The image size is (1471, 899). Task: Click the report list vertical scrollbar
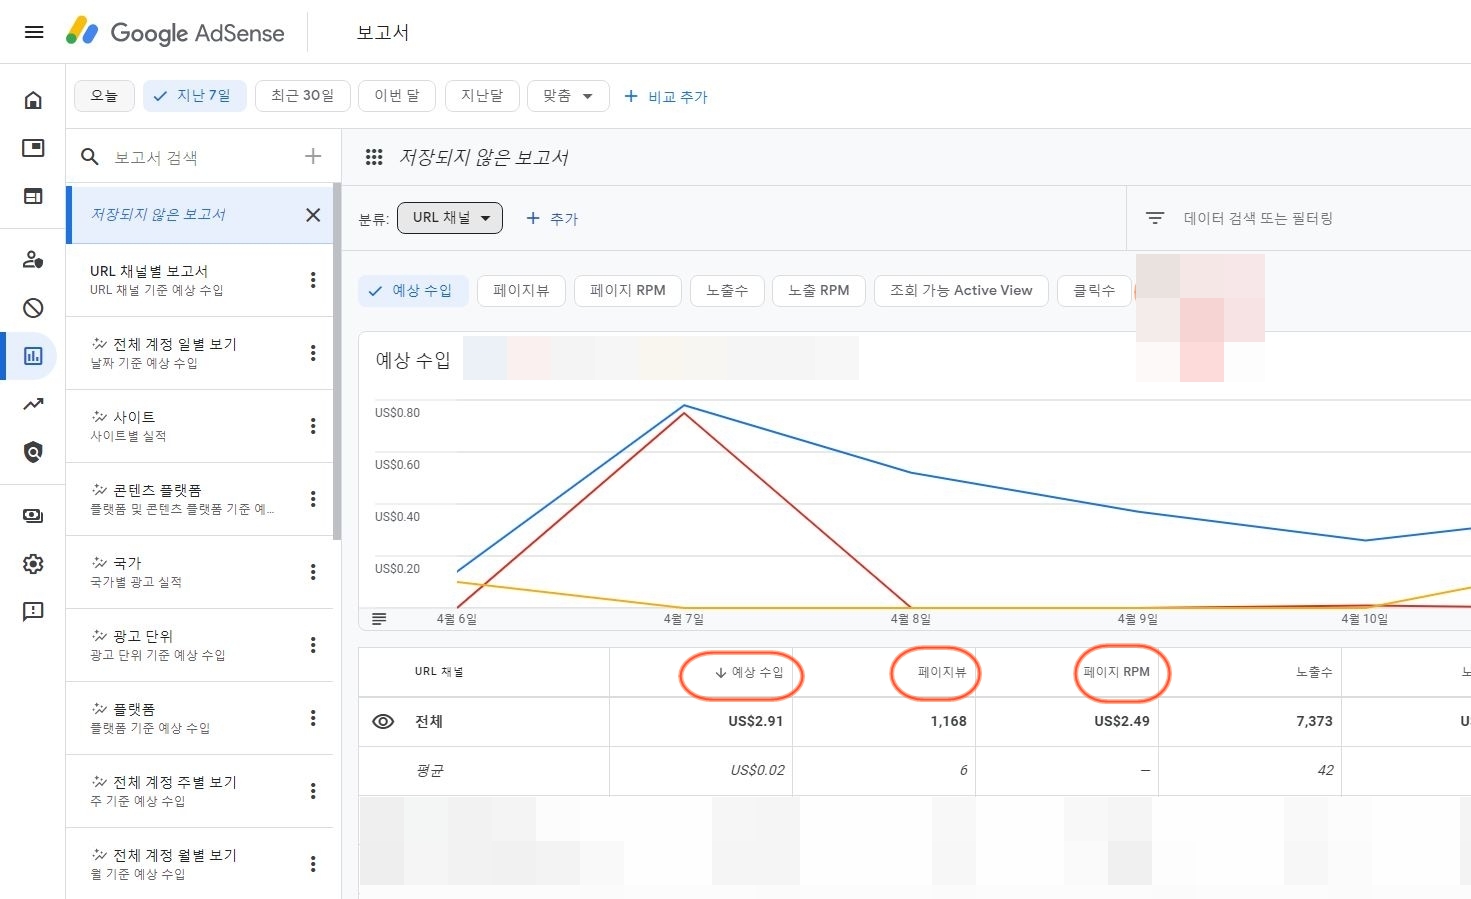coord(337,360)
